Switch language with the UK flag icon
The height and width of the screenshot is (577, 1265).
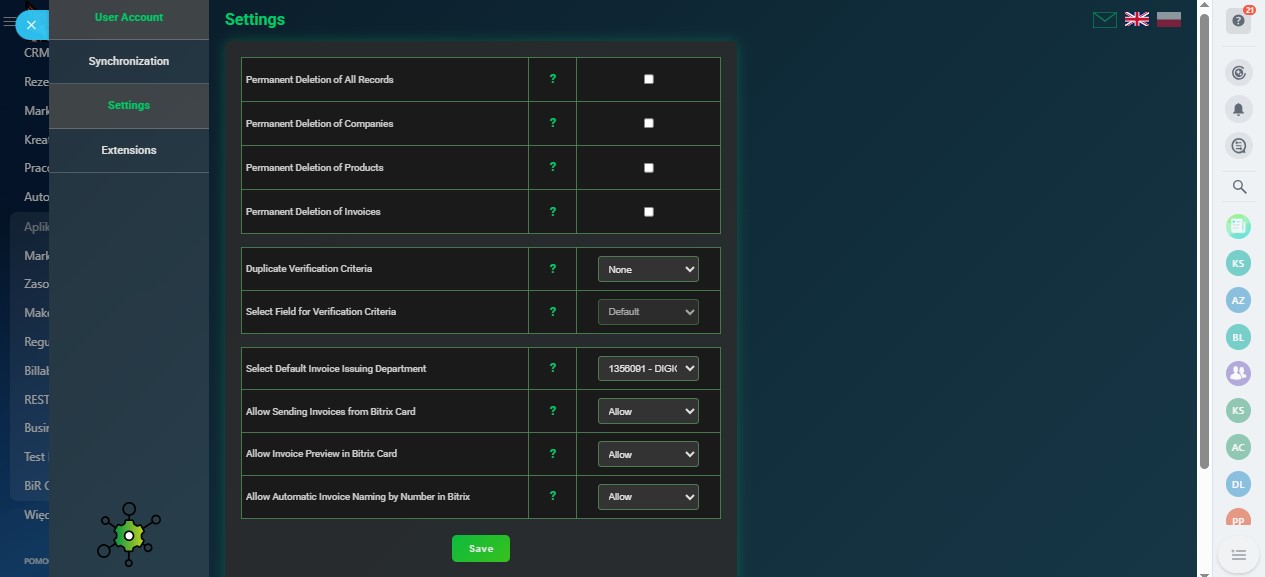[1136, 19]
